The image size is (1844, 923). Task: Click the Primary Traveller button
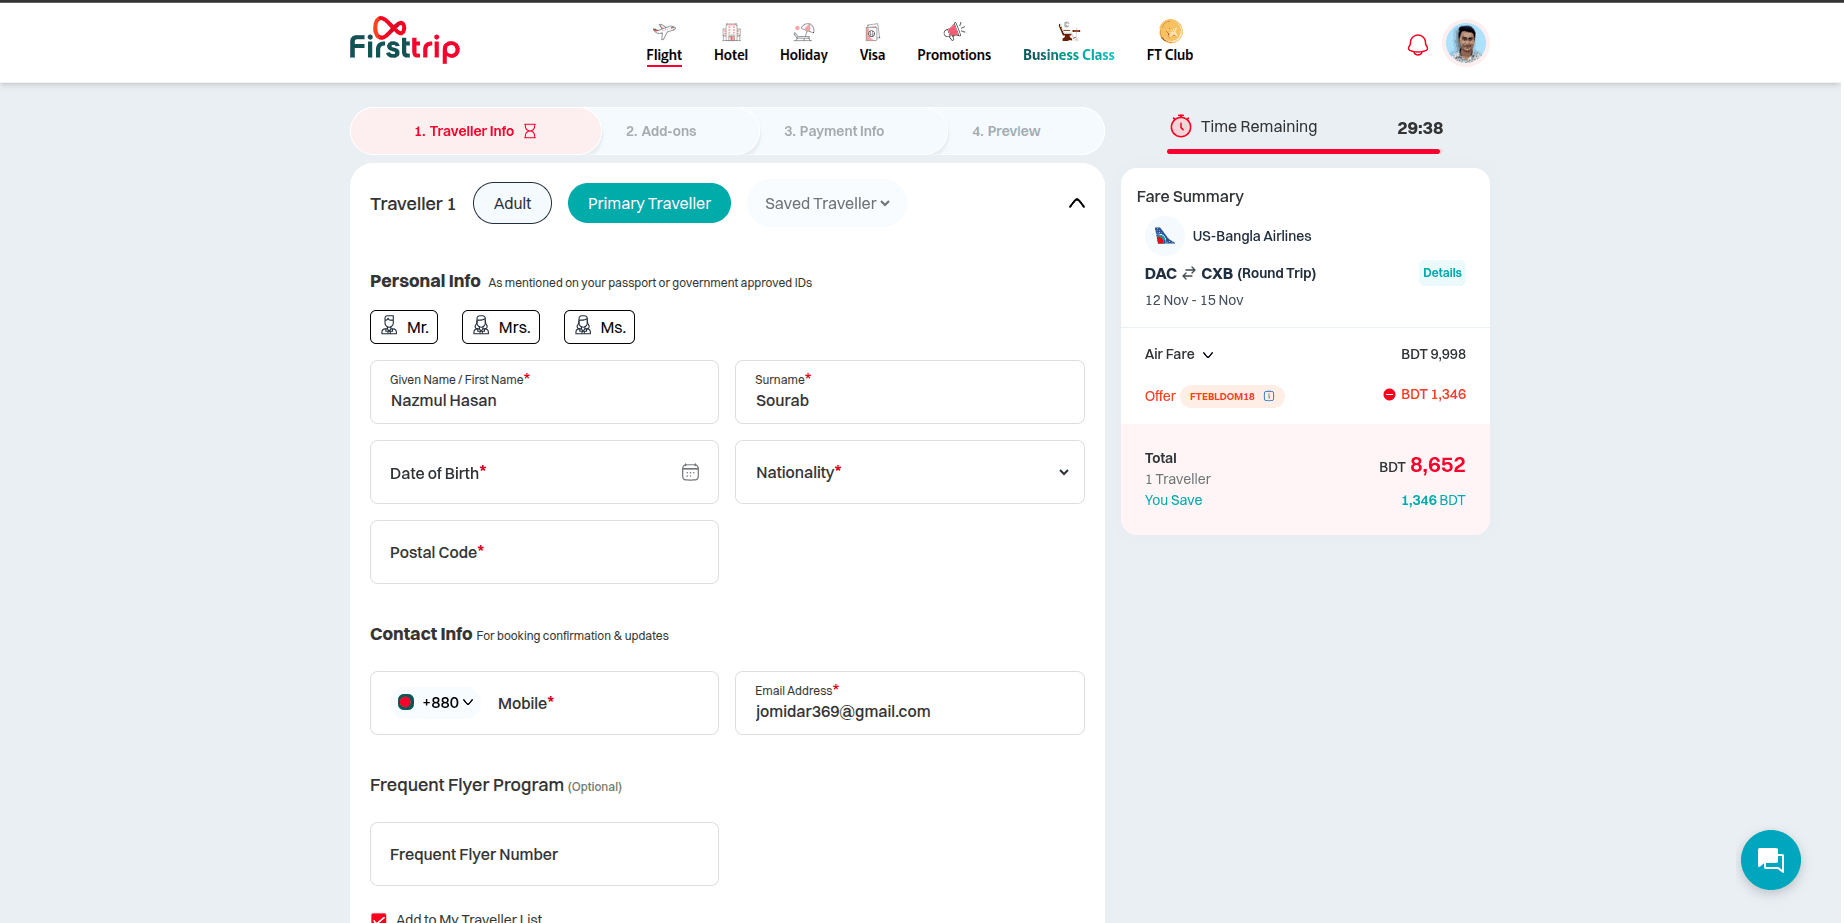pyautogui.click(x=649, y=204)
